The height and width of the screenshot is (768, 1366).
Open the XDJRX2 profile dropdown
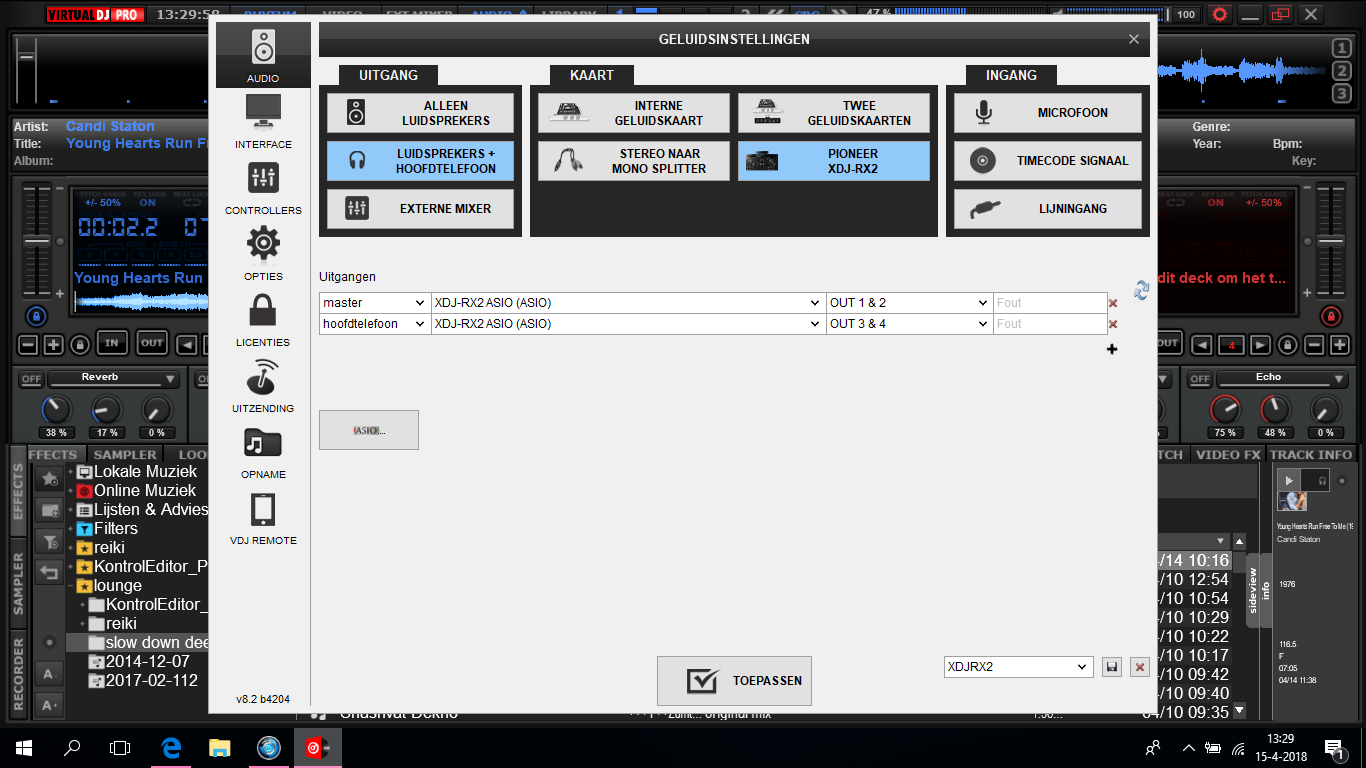pyautogui.click(x=1018, y=667)
